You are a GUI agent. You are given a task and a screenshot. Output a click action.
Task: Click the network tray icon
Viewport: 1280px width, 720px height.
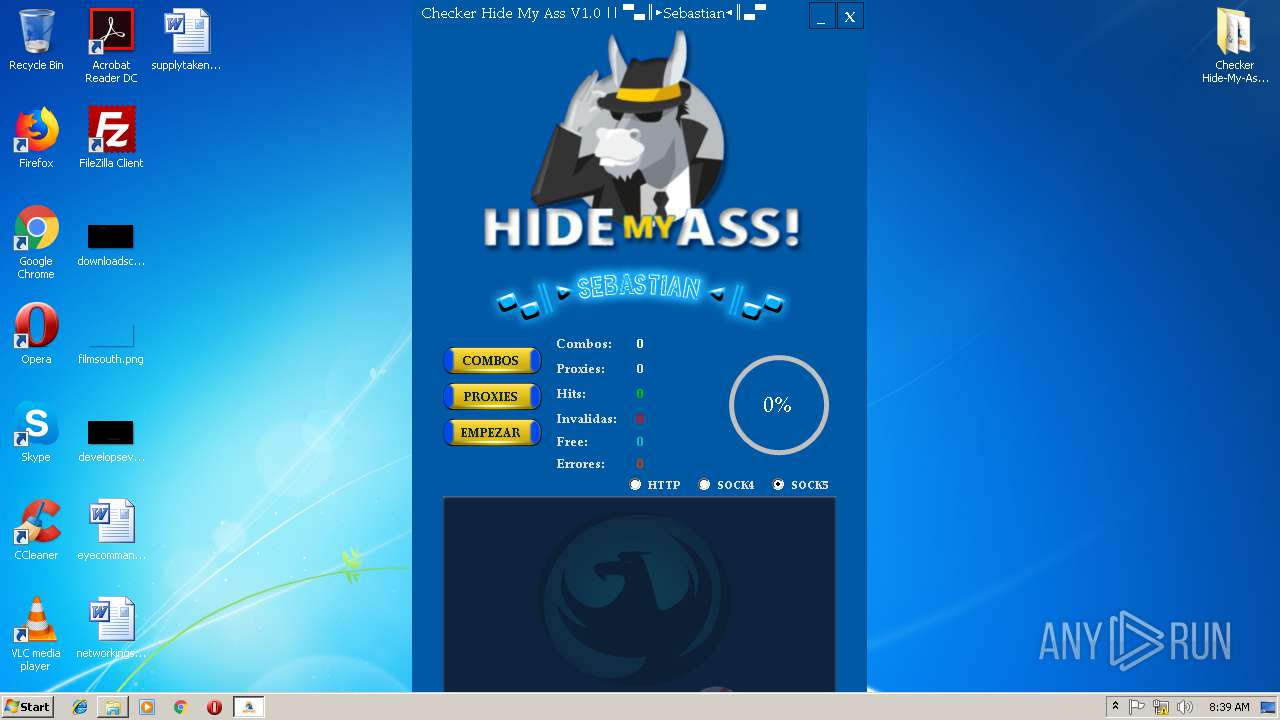[1161, 707]
